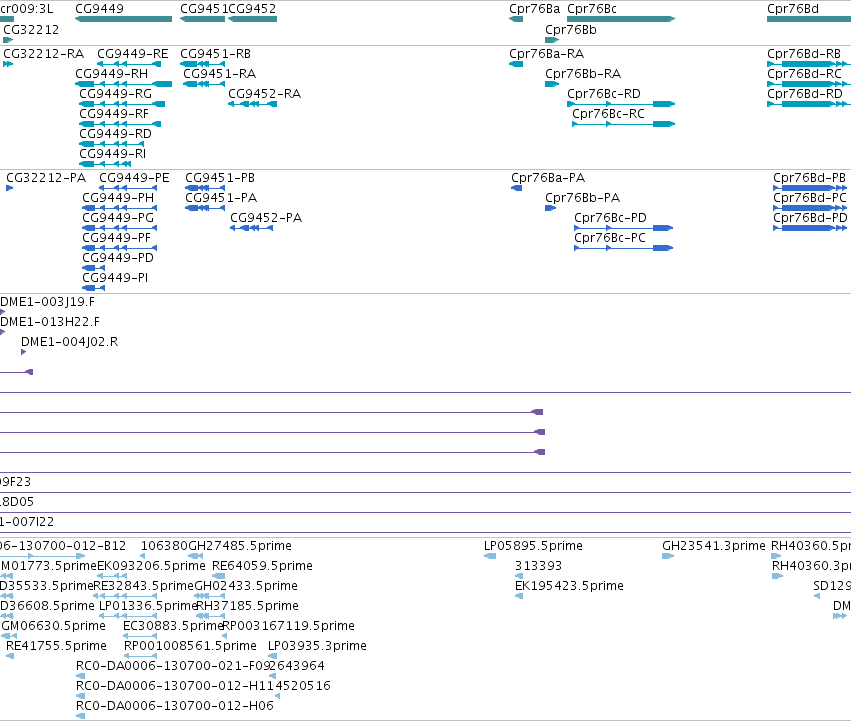Click the CG32212 gene label

click(x=31, y=30)
